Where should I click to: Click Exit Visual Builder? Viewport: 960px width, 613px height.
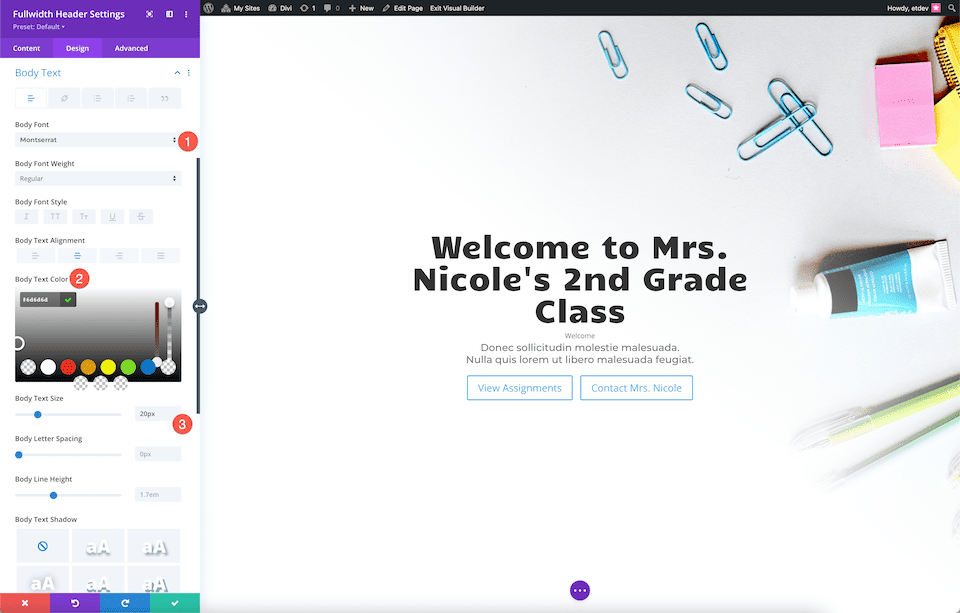457,8
